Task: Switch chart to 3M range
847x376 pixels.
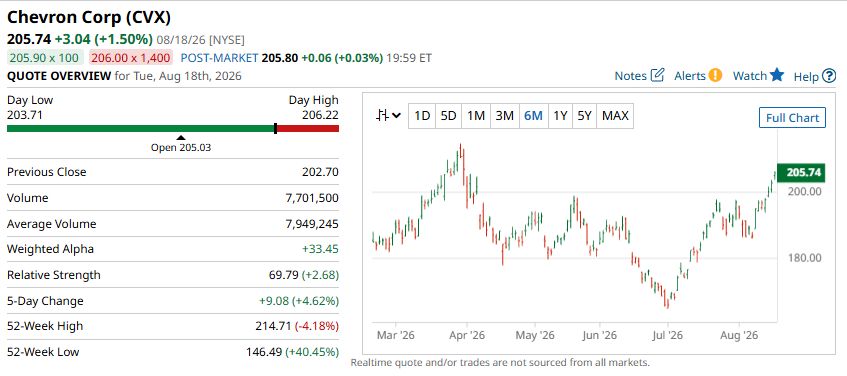Action: point(505,116)
